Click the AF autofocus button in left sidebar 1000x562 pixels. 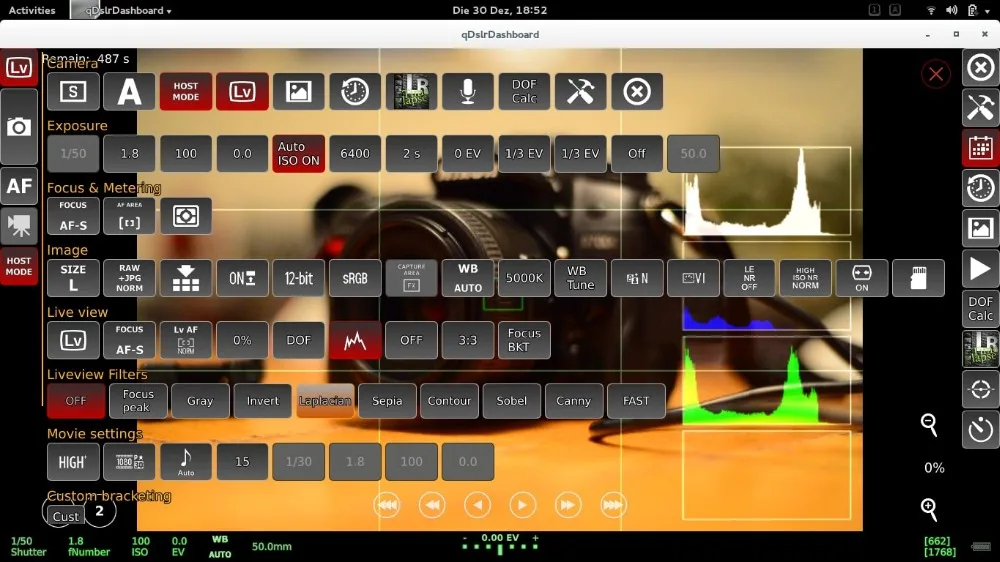click(x=19, y=186)
